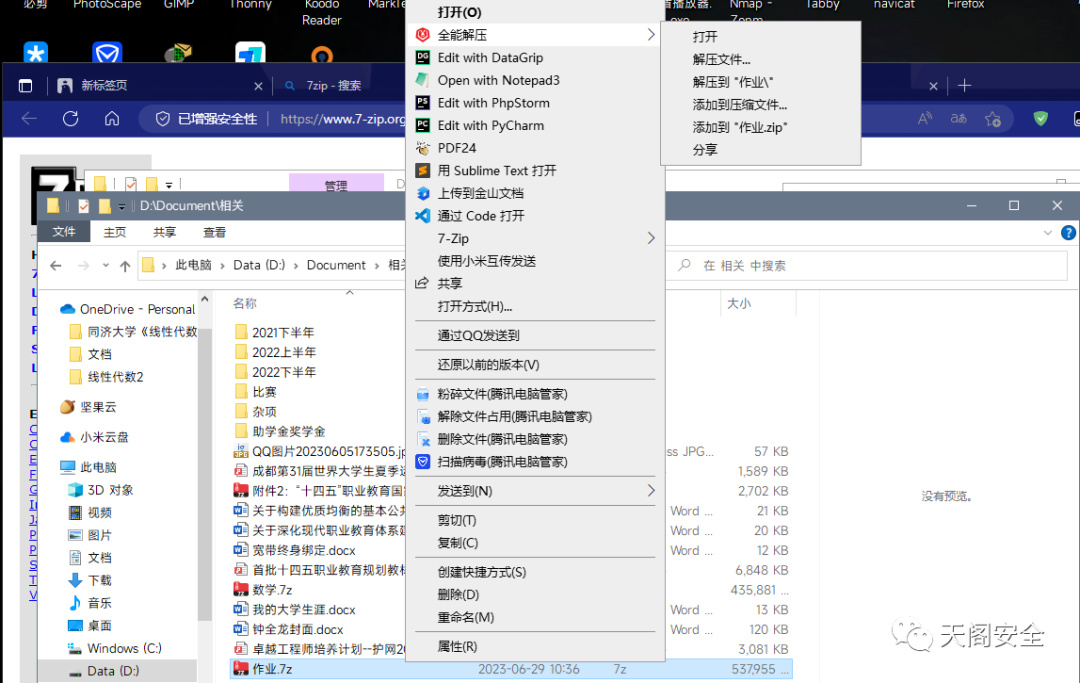Viewport: 1080px width, 683px height.
Task: Click the 共享 share icon
Action: point(422,283)
